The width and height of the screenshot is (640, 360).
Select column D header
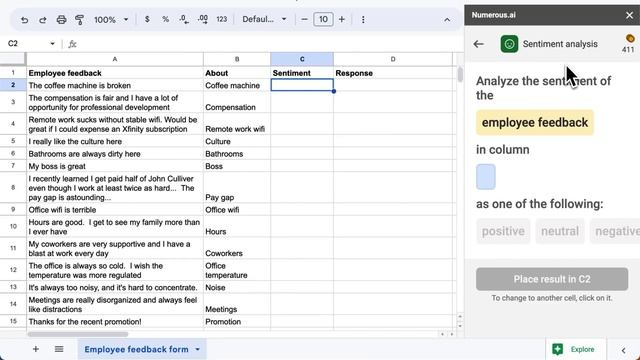(393, 59)
